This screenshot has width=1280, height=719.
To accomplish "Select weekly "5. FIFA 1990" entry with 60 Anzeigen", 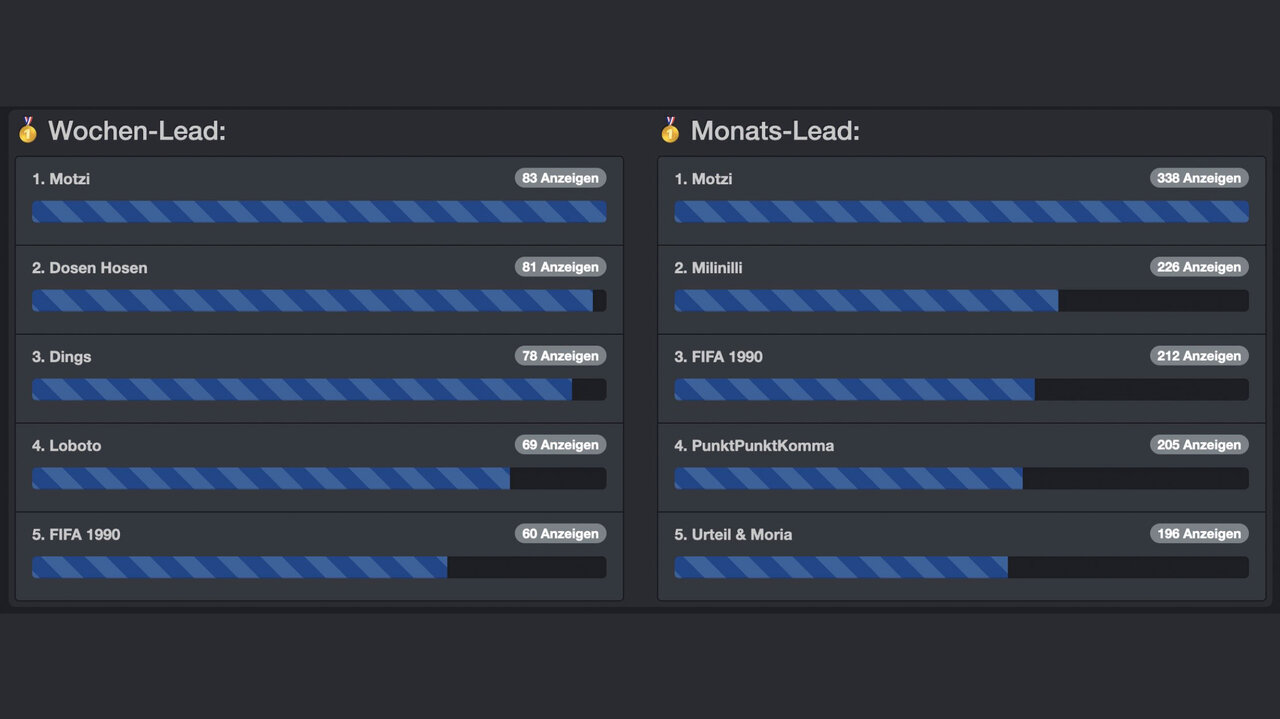I will [319, 556].
